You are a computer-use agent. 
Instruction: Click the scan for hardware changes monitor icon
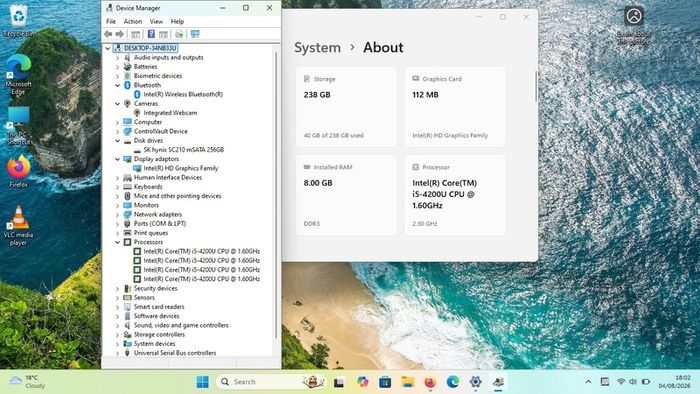pyautogui.click(x=195, y=34)
